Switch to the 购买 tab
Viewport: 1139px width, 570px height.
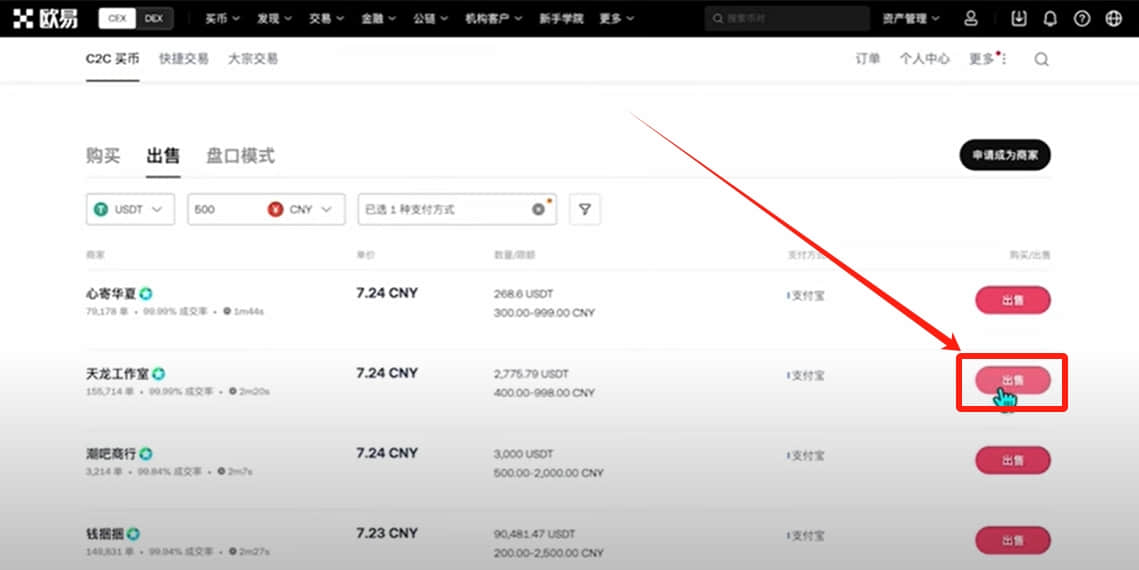coord(102,155)
